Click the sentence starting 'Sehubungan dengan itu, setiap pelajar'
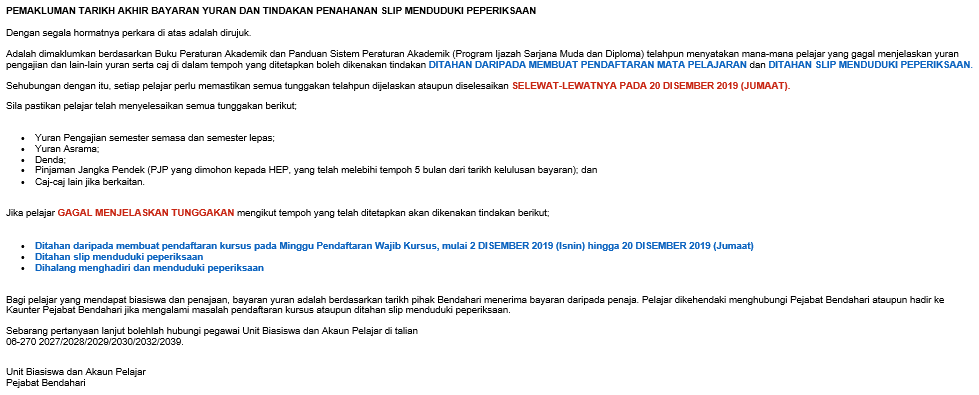This screenshot has height=395, width=979. coord(398,86)
